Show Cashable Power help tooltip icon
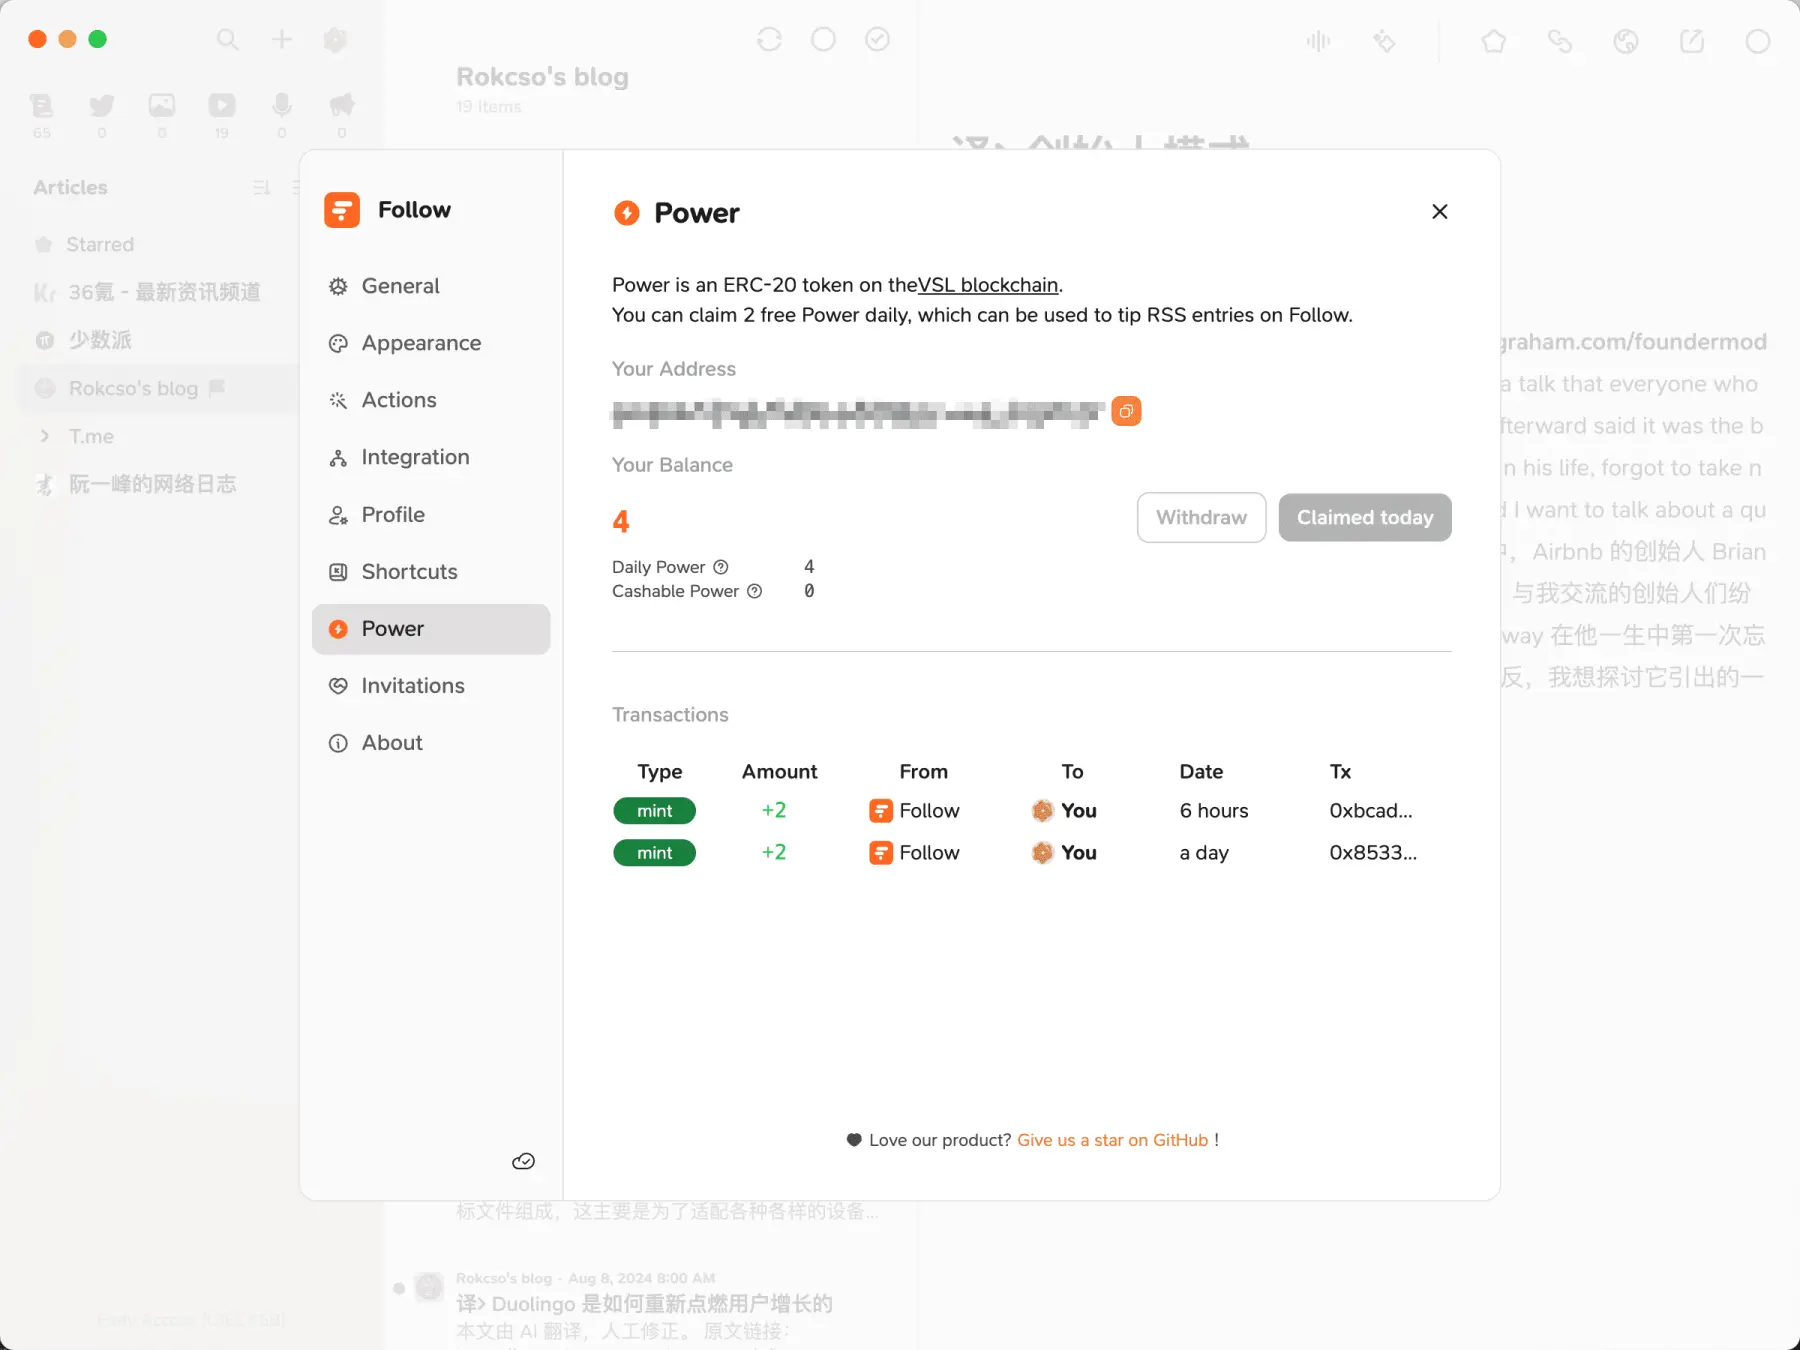The height and width of the screenshot is (1350, 1800). pyautogui.click(x=755, y=591)
